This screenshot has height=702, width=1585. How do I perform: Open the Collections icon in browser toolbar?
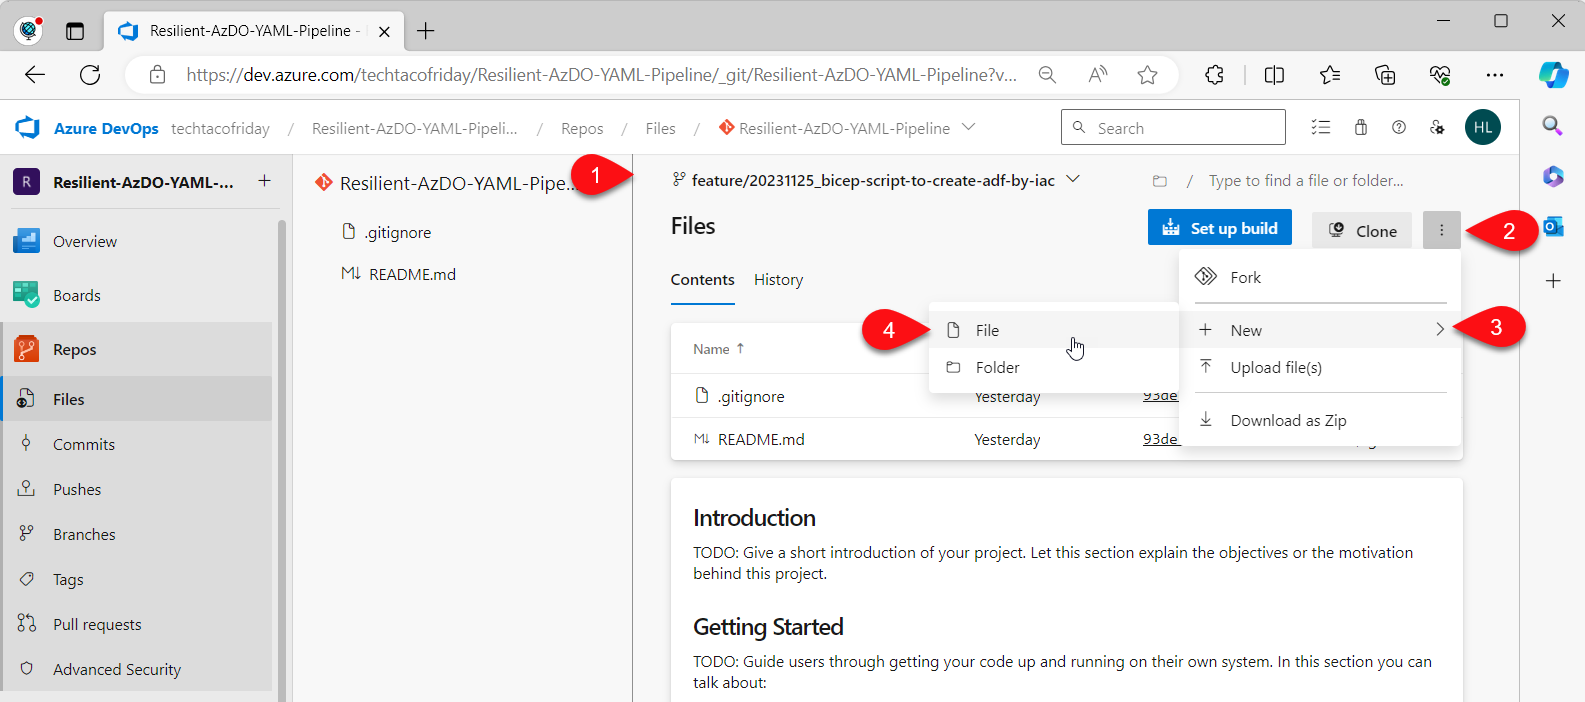pyautogui.click(x=1385, y=75)
